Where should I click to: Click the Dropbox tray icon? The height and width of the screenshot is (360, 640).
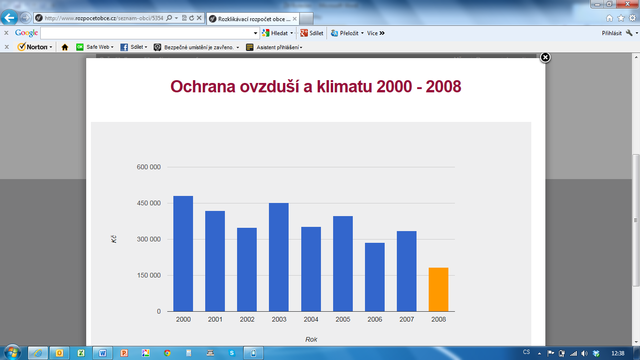(x=596, y=353)
